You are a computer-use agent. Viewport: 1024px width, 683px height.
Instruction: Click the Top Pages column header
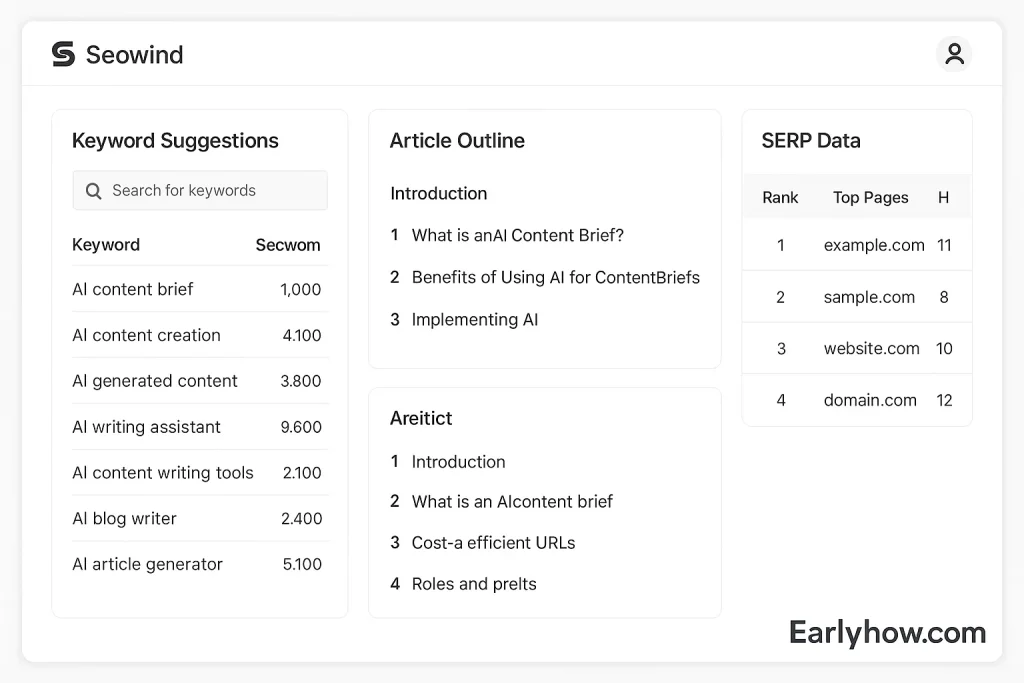[870, 197]
